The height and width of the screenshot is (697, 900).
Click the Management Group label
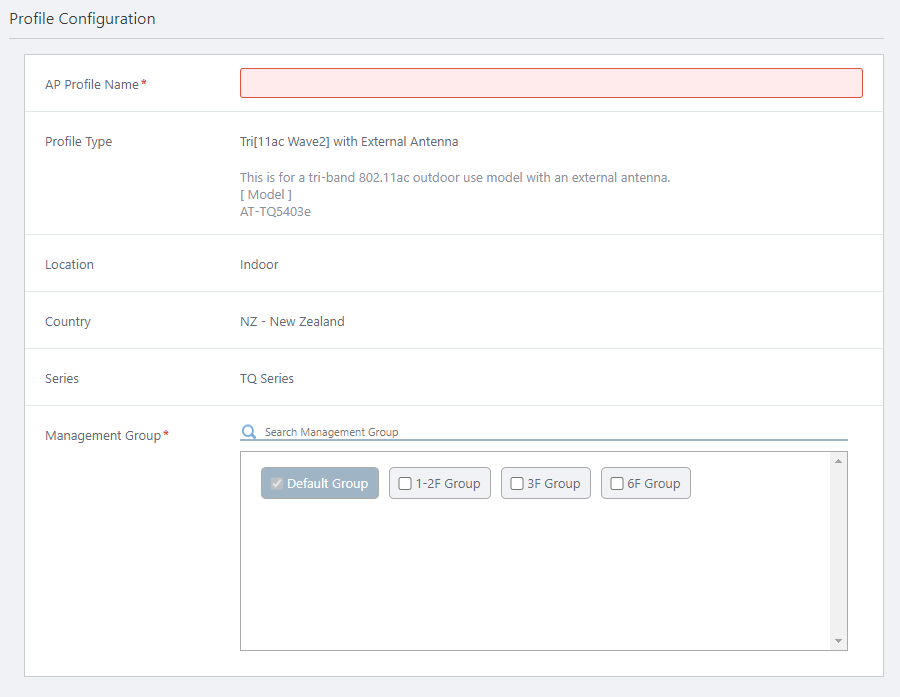(x=103, y=436)
